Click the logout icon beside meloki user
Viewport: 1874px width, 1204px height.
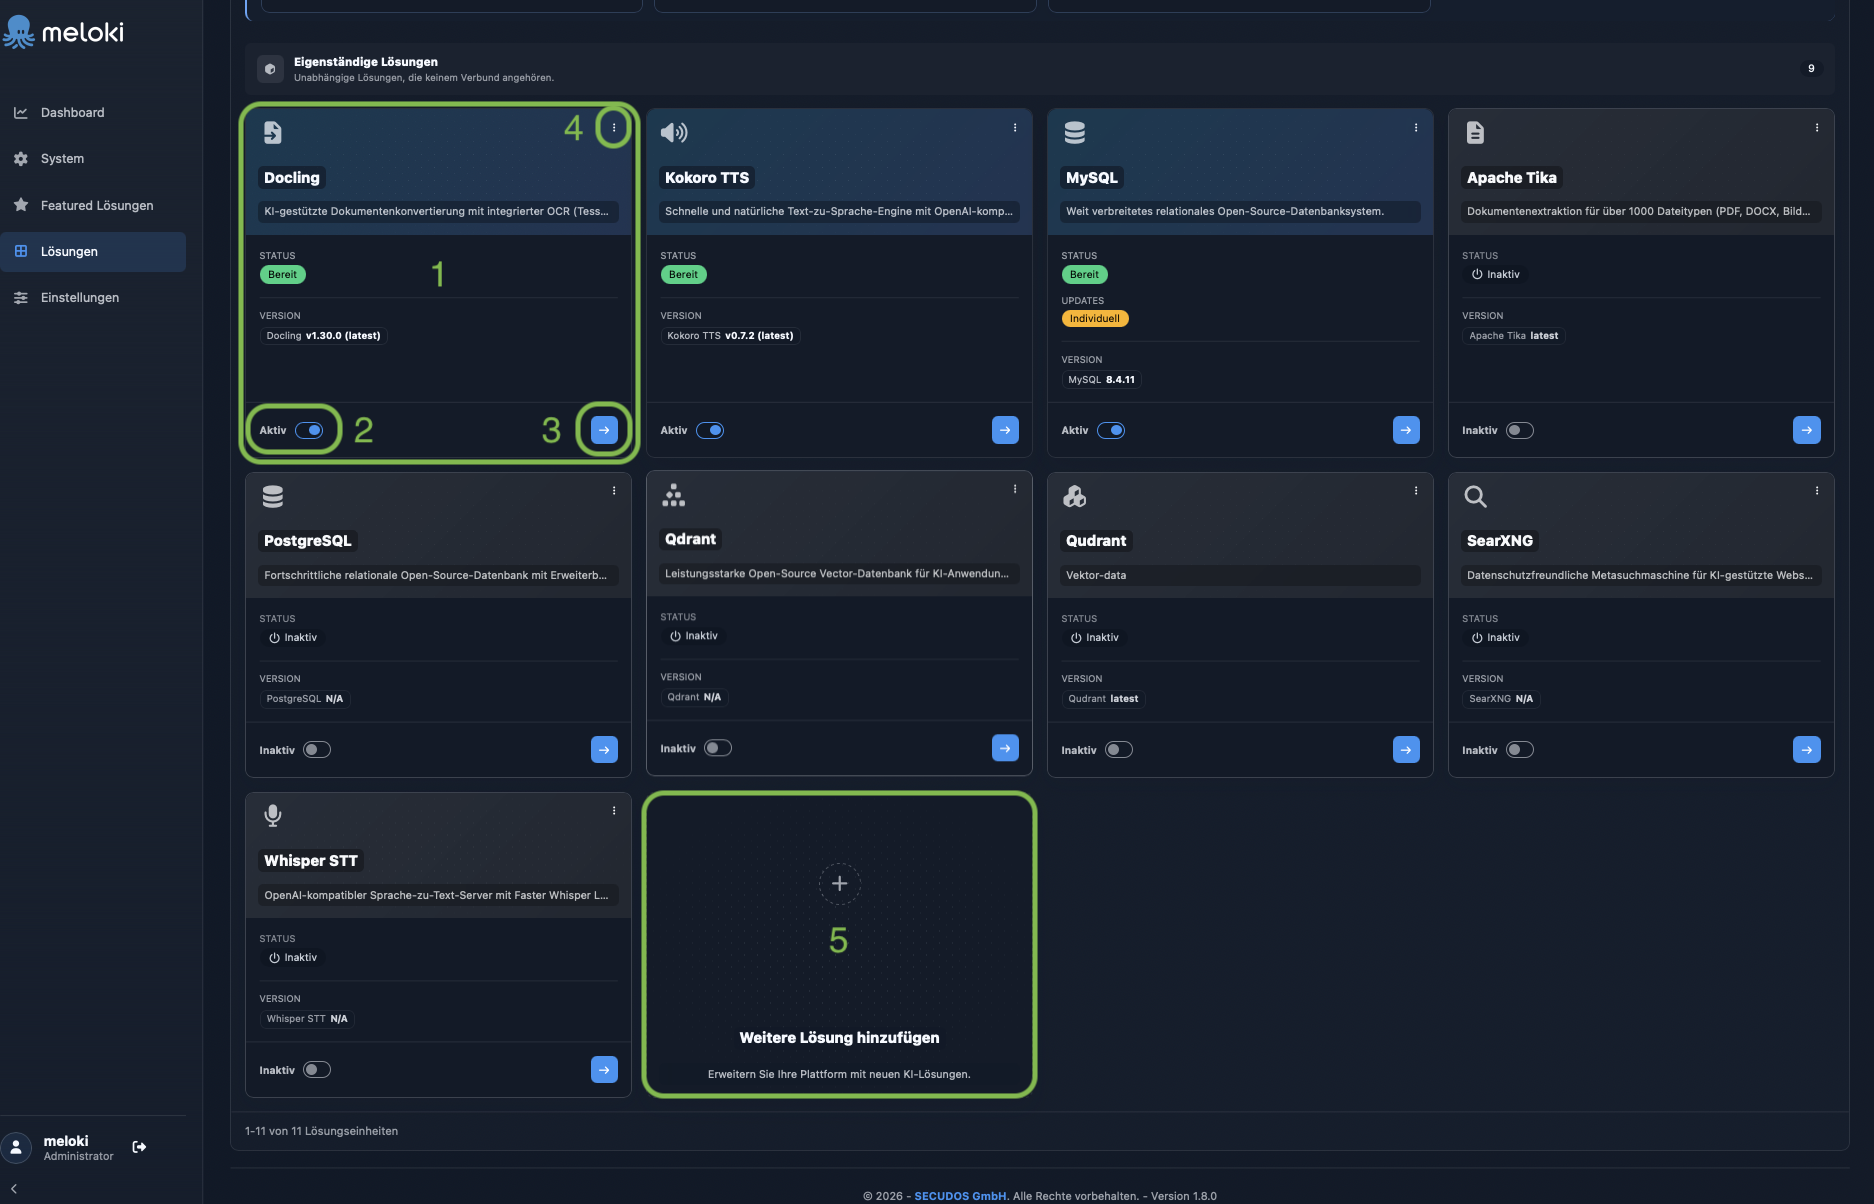tap(139, 1147)
